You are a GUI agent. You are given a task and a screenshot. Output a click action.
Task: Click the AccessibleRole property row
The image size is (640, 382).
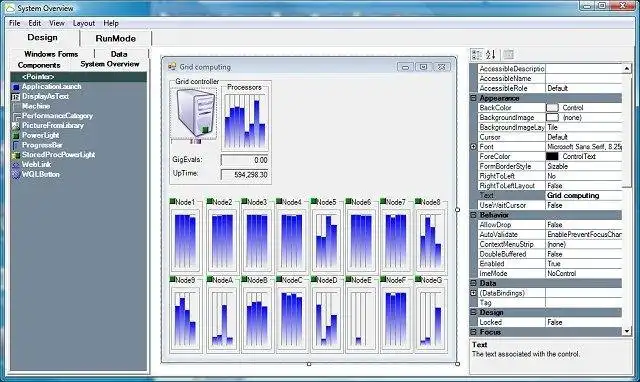[x=550, y=88]
